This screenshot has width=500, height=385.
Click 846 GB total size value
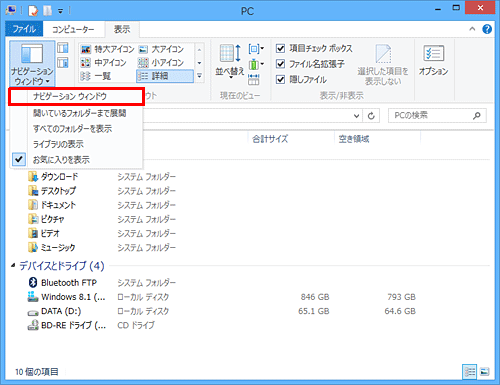[x=315, y=297]
